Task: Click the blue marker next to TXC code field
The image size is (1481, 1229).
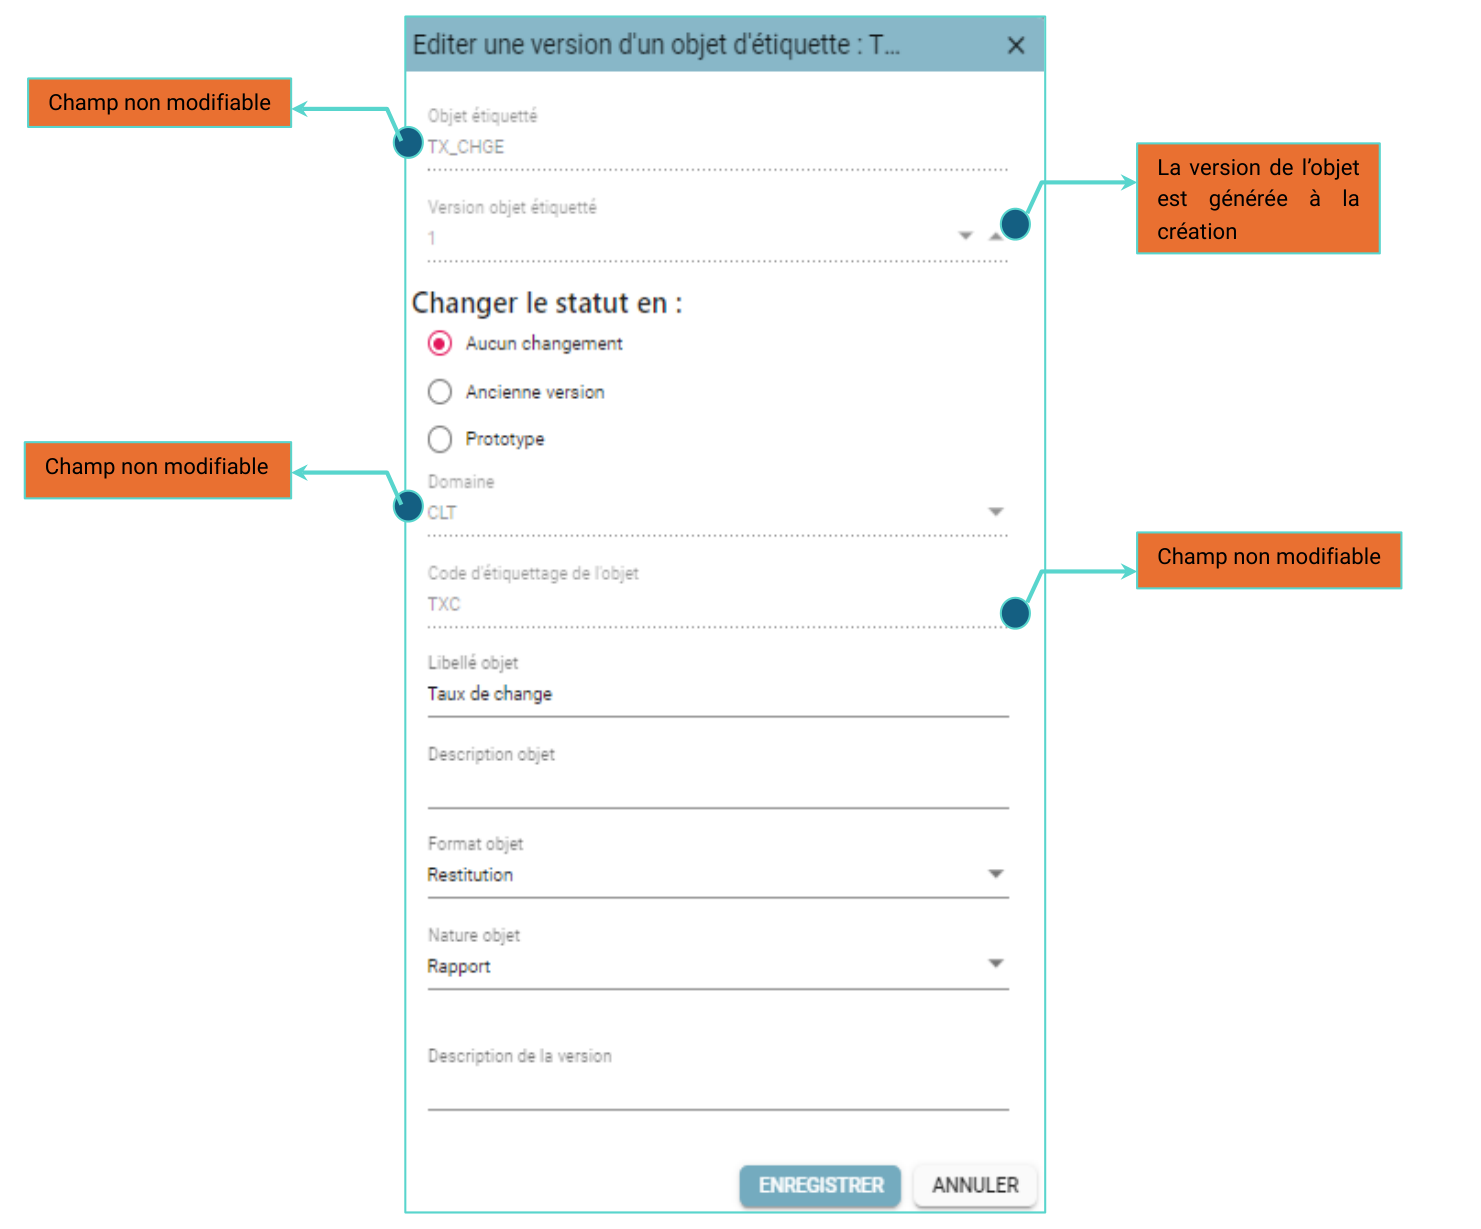Action: (1015, 613)
